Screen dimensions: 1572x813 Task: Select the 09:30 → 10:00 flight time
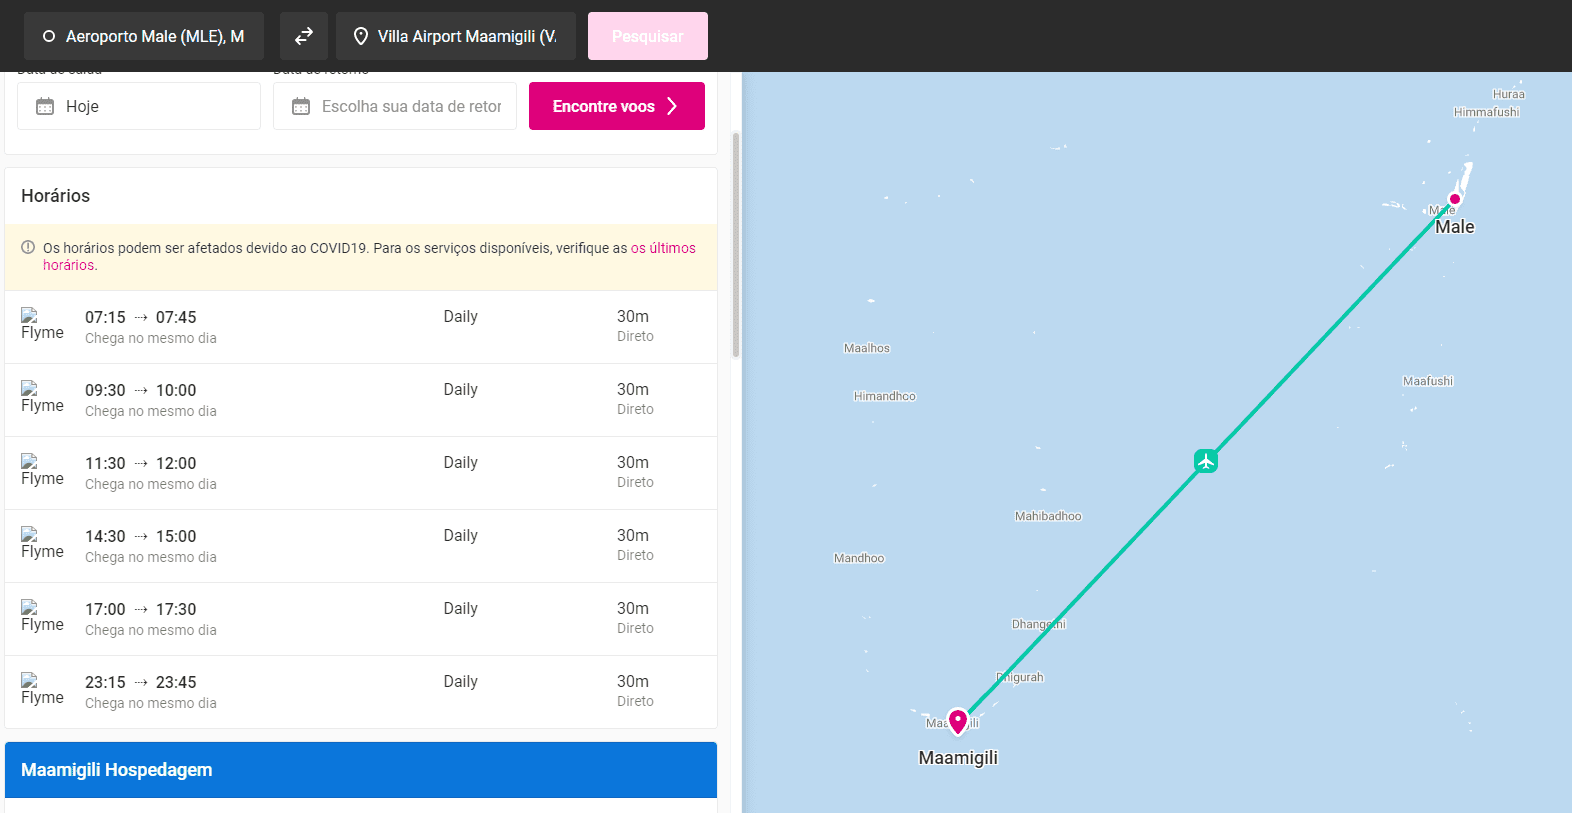point(141,390)
